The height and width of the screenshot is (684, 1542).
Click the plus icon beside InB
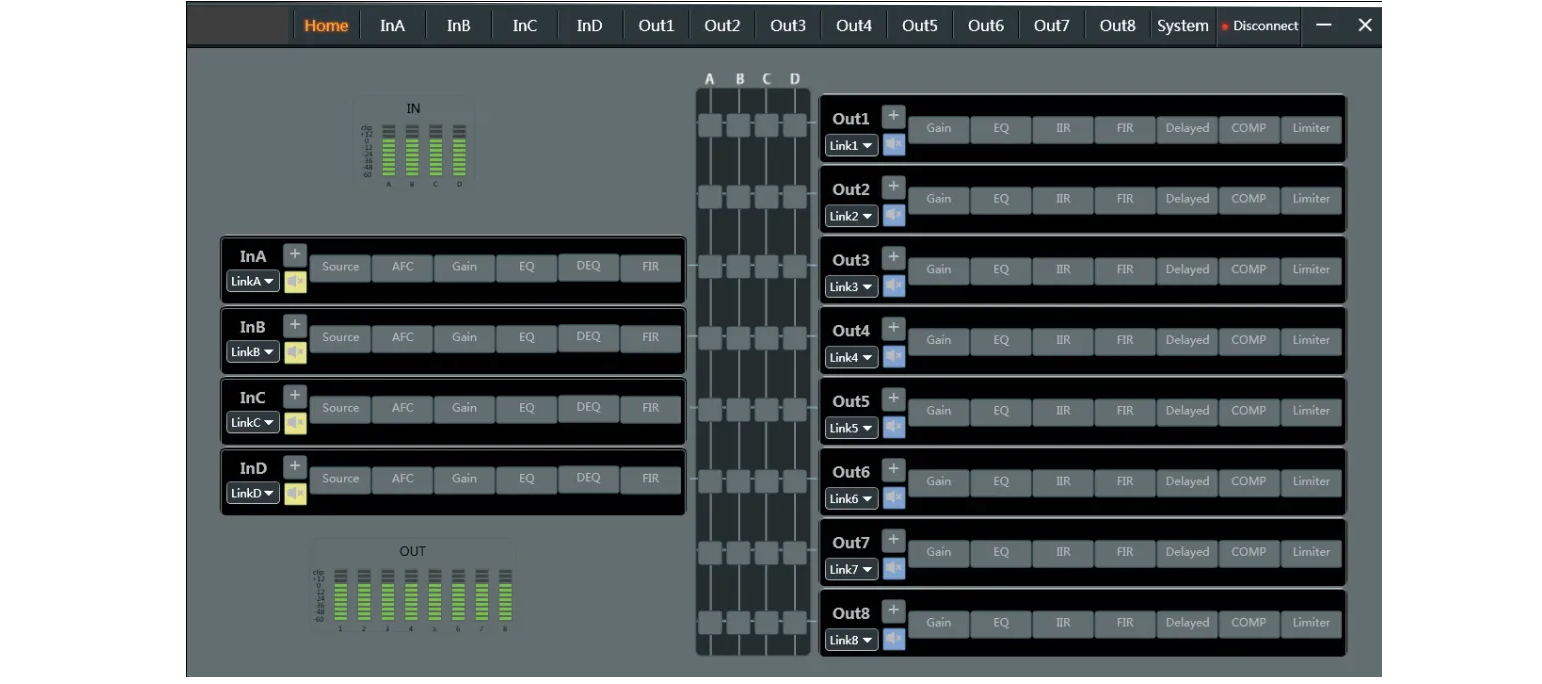294,325
